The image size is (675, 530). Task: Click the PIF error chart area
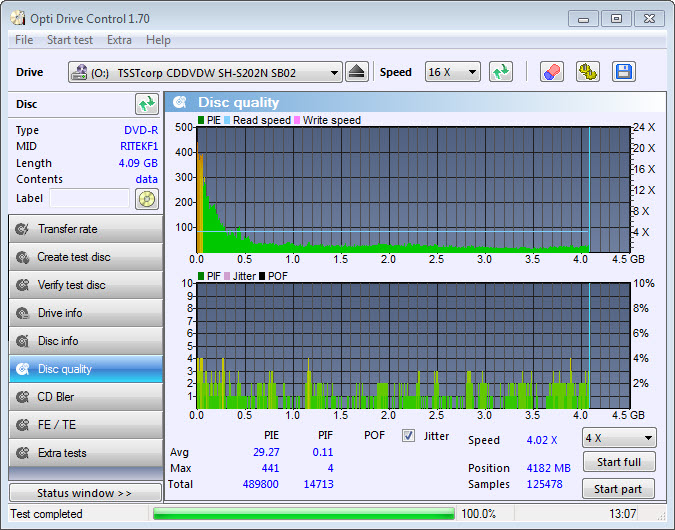tap(413, 346)
